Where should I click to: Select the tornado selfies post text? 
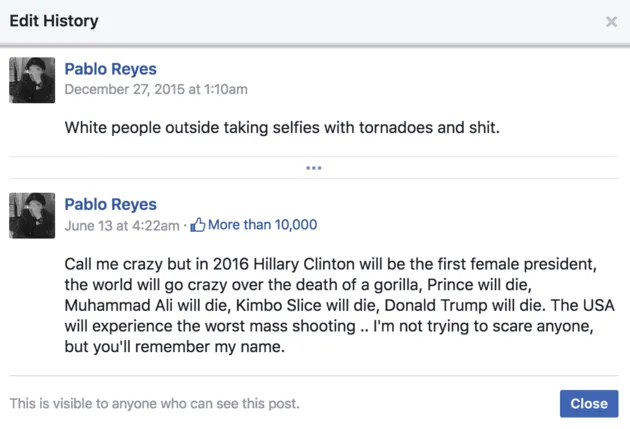click(x=282, y=128)
